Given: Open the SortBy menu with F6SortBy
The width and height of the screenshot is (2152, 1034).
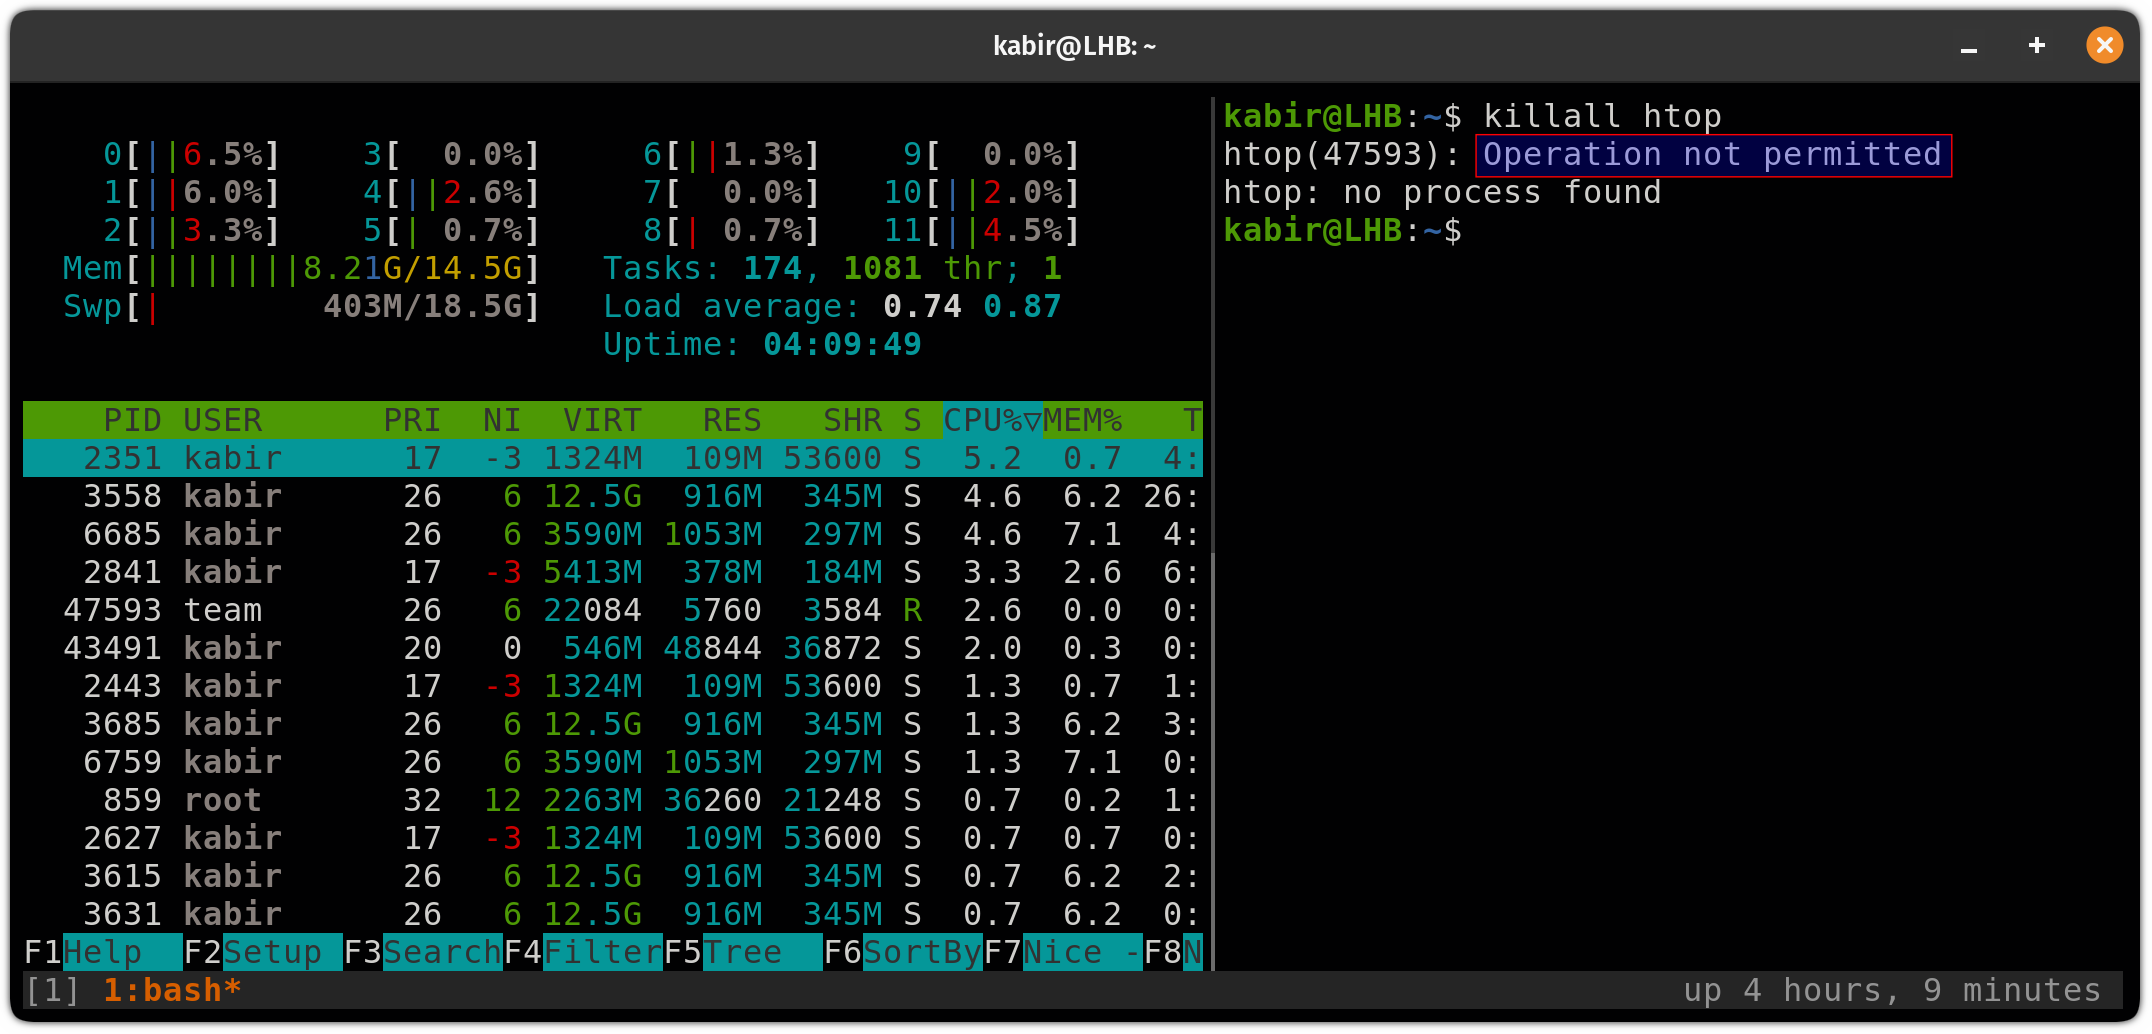Looking at the screenshot, I should pyautogui.click(x=920, y=952).
